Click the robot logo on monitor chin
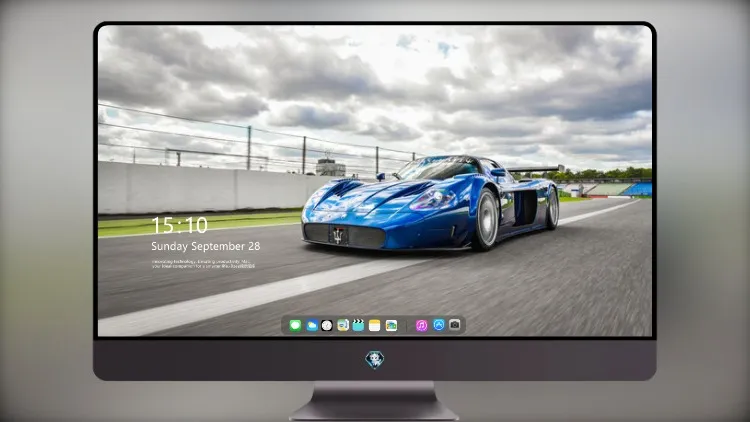Screen dimensions: 750x422 [x=375, y=360]
